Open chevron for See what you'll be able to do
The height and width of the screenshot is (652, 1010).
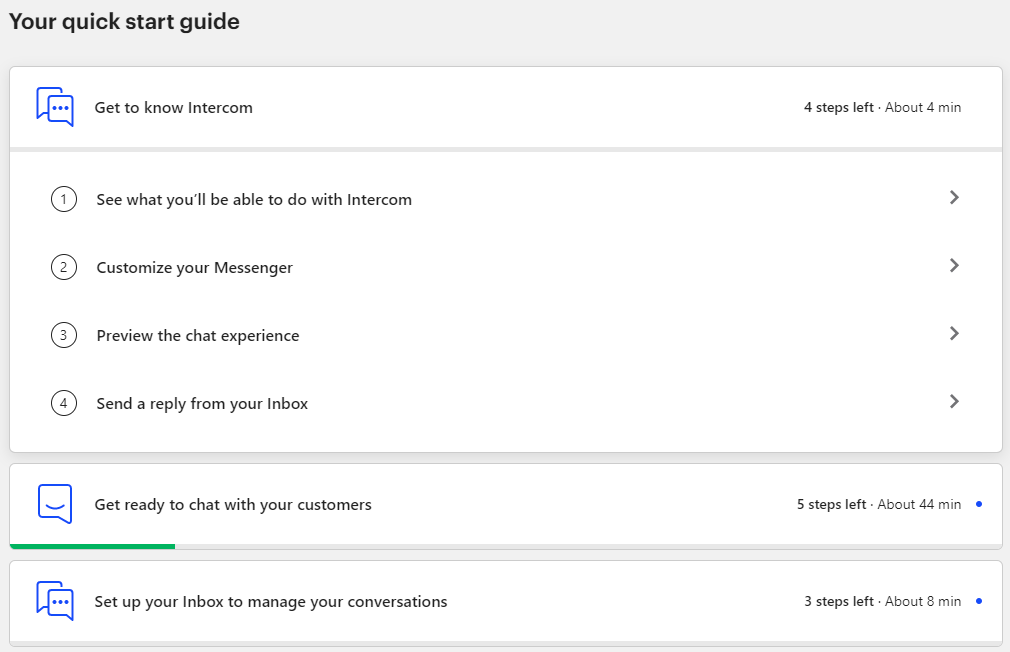pyautogui.click(x=955, y=198)
